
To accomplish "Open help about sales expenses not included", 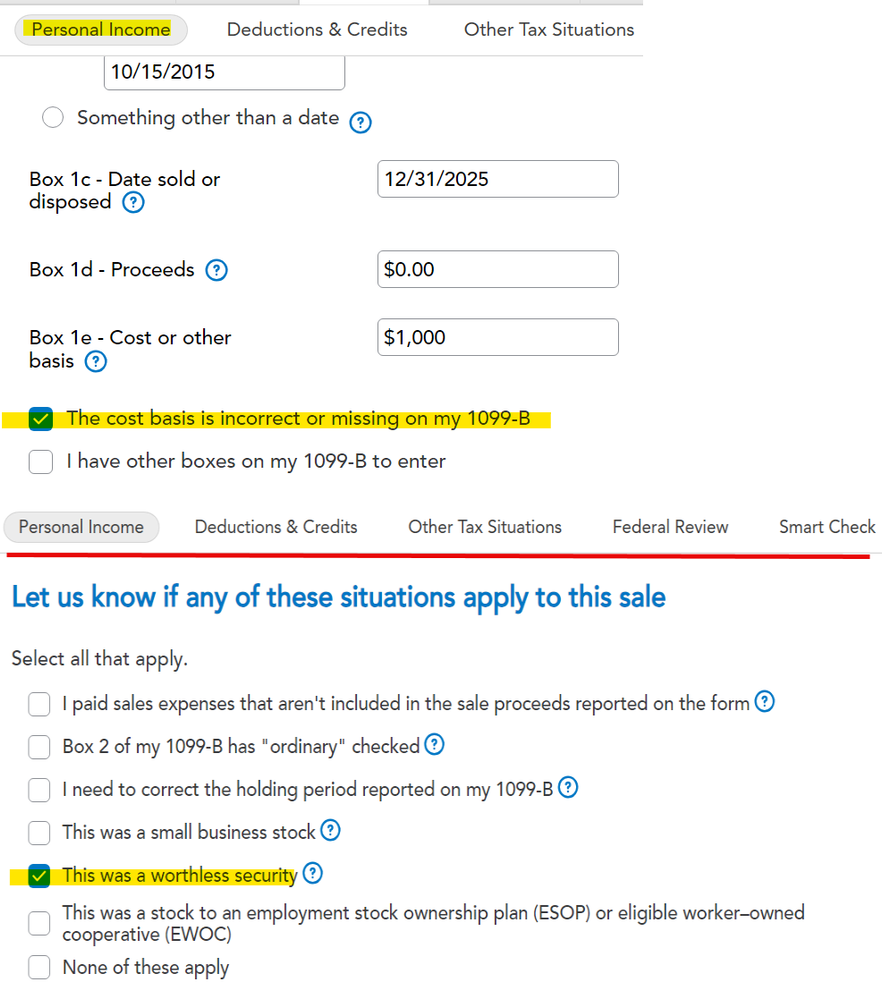I will tap(765, 702).
